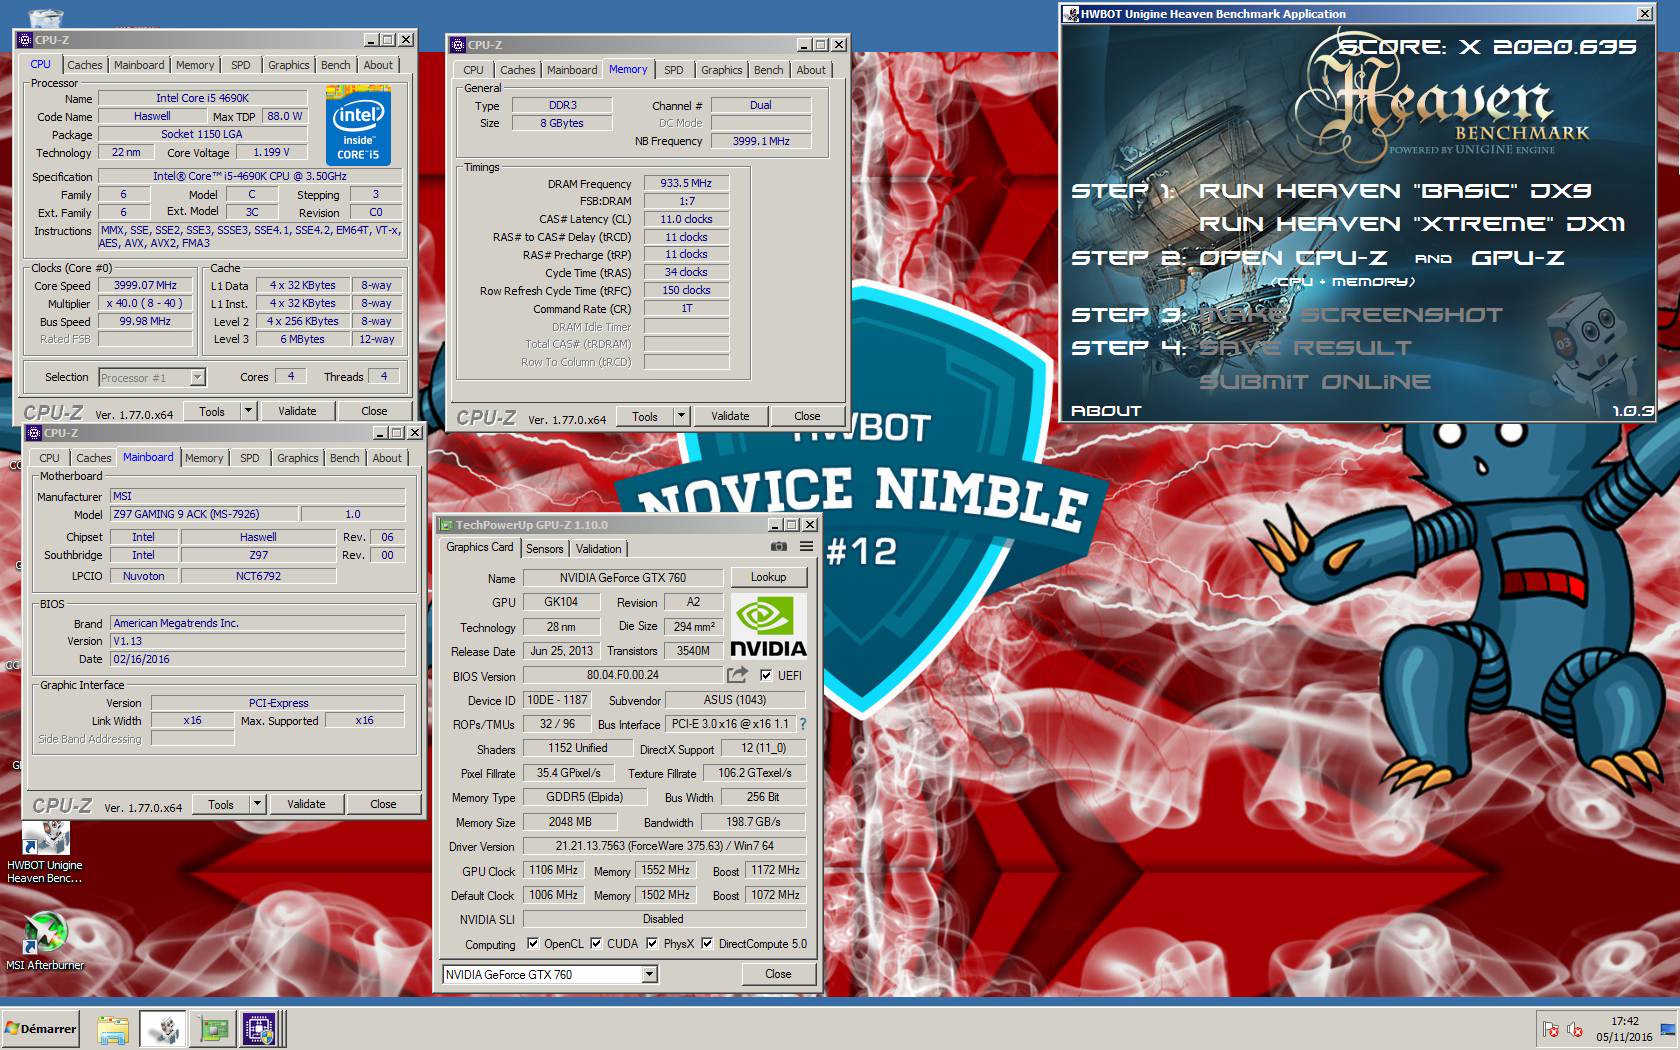Click GPU-Z link in HWBOT Heaven step 2

(1518, 258)
